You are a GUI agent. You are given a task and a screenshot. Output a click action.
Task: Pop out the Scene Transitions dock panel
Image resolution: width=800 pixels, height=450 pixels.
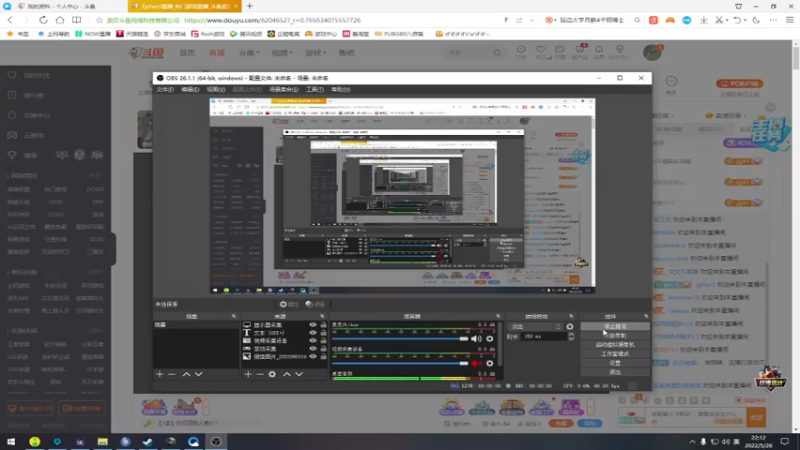tap(571, 316)
